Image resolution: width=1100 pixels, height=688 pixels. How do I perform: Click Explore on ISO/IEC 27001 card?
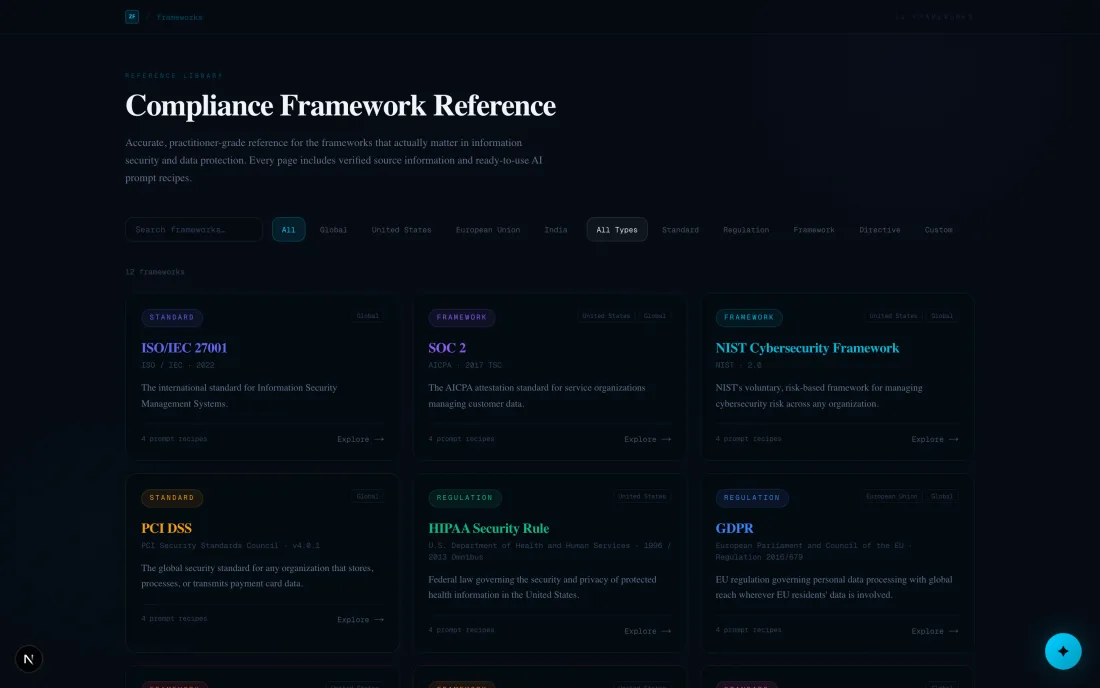[x=360, y=439]
